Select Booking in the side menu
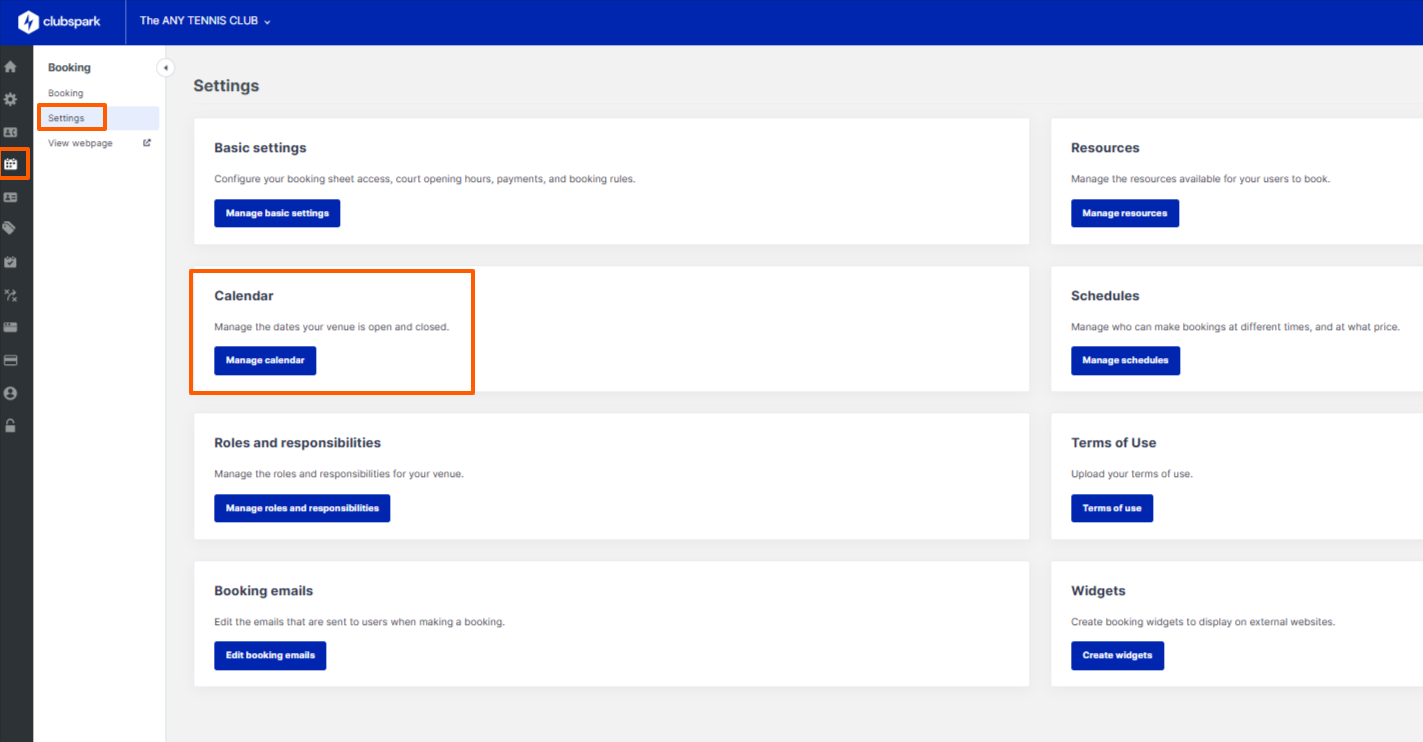1423x742 pixels. [x=66, y=93]
